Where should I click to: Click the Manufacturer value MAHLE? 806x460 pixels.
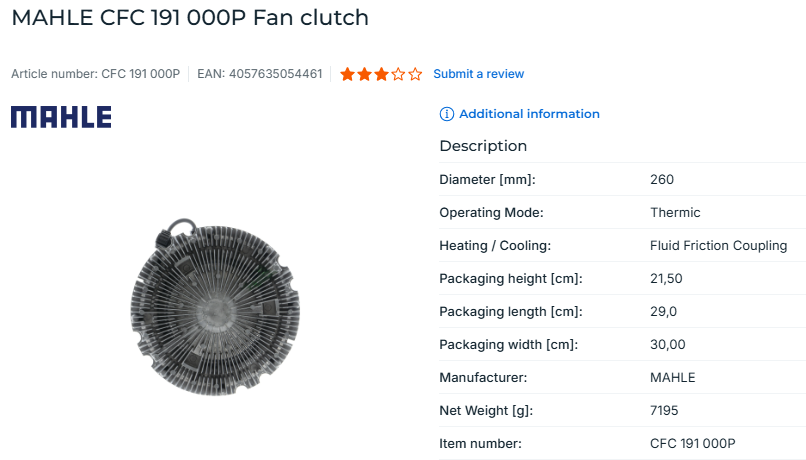(x=672, y=378)
